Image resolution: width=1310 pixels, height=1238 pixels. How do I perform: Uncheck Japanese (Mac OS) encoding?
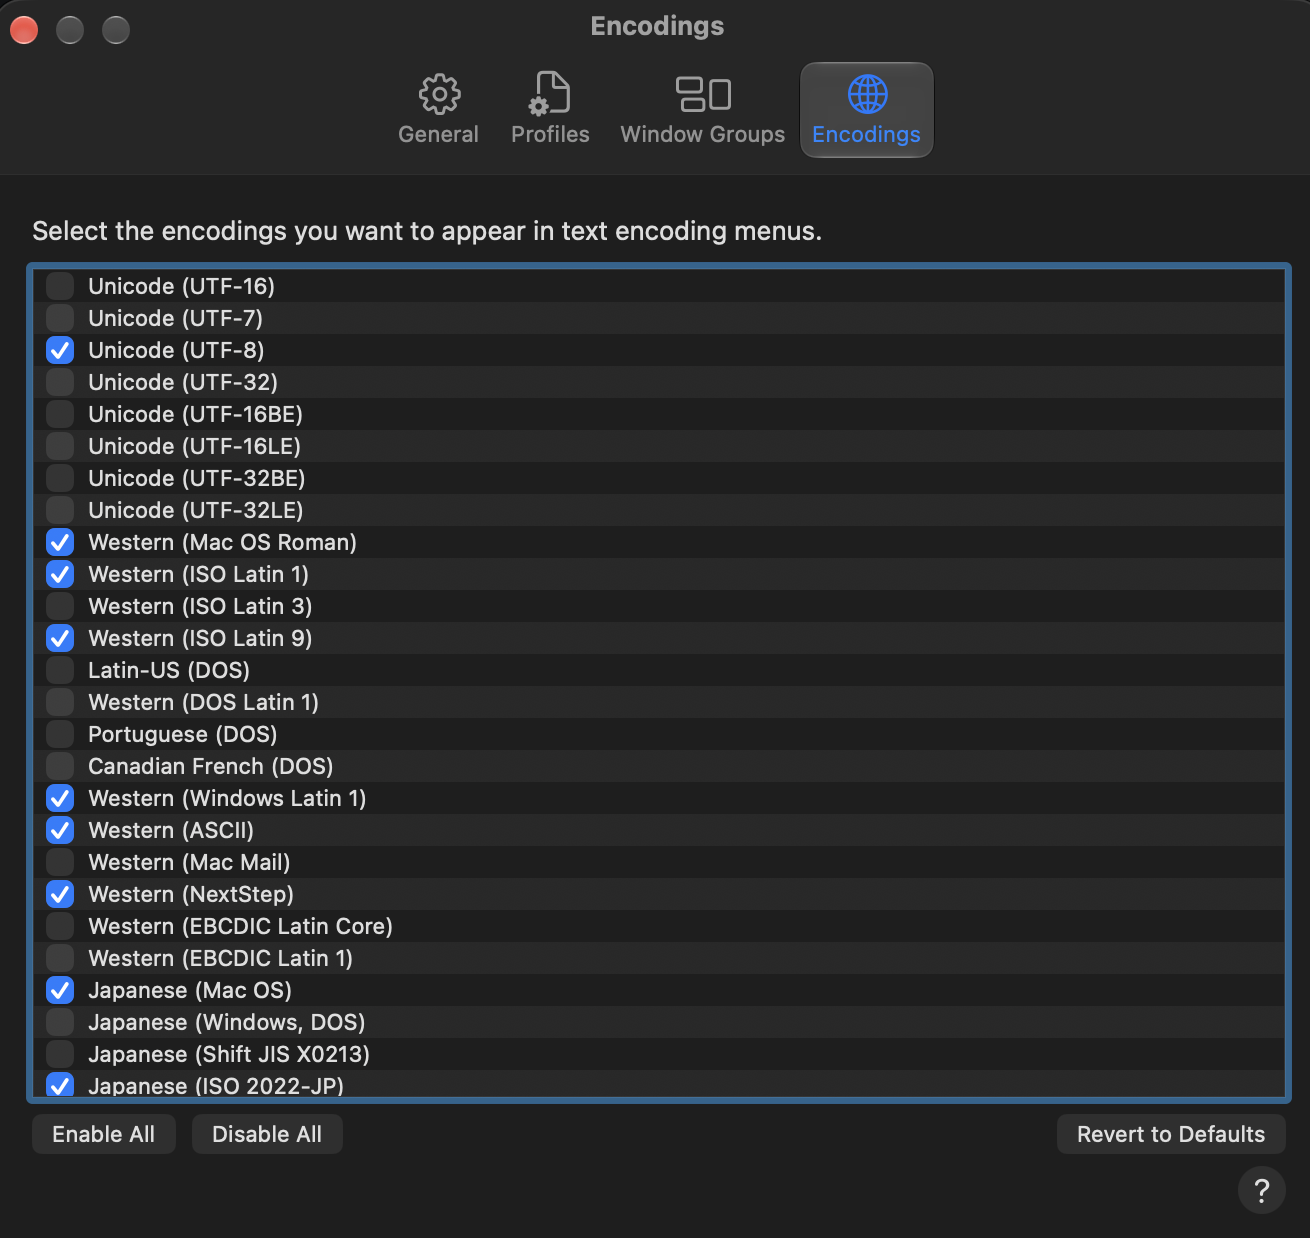pos(60,990)
